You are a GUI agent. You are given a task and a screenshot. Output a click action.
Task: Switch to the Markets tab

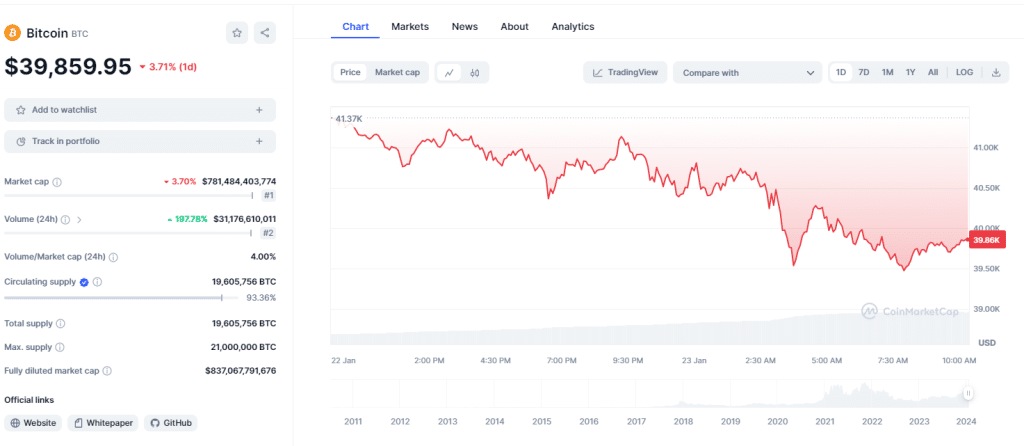410,27
